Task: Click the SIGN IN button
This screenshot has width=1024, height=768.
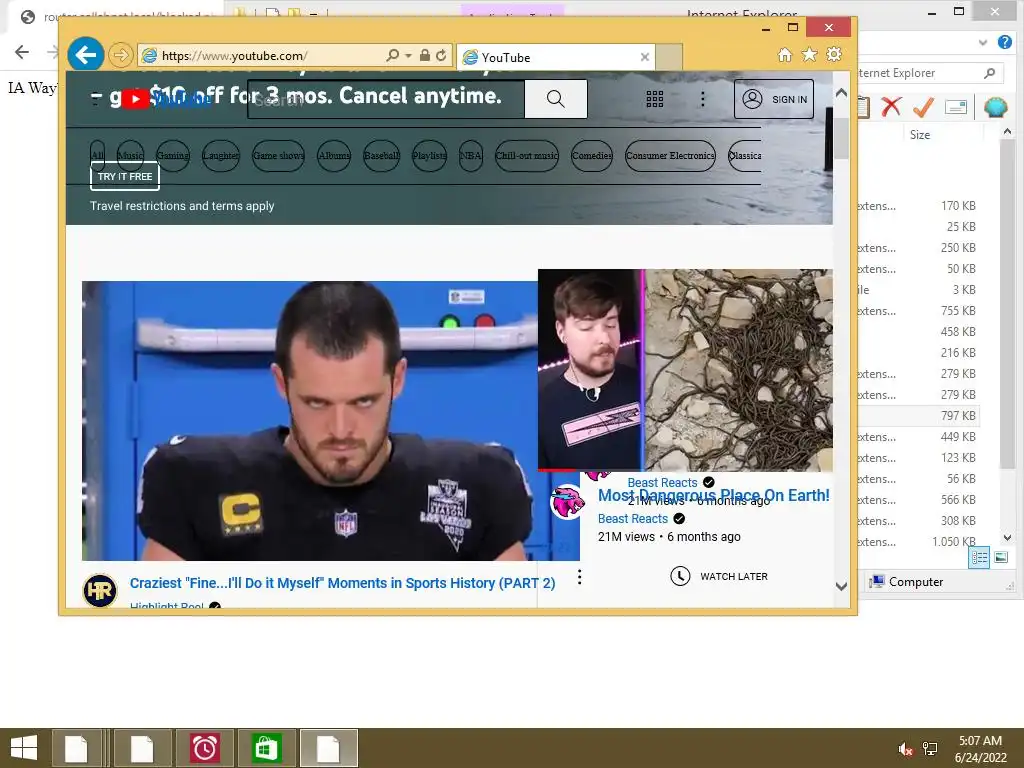Action: tap(774, 99)
